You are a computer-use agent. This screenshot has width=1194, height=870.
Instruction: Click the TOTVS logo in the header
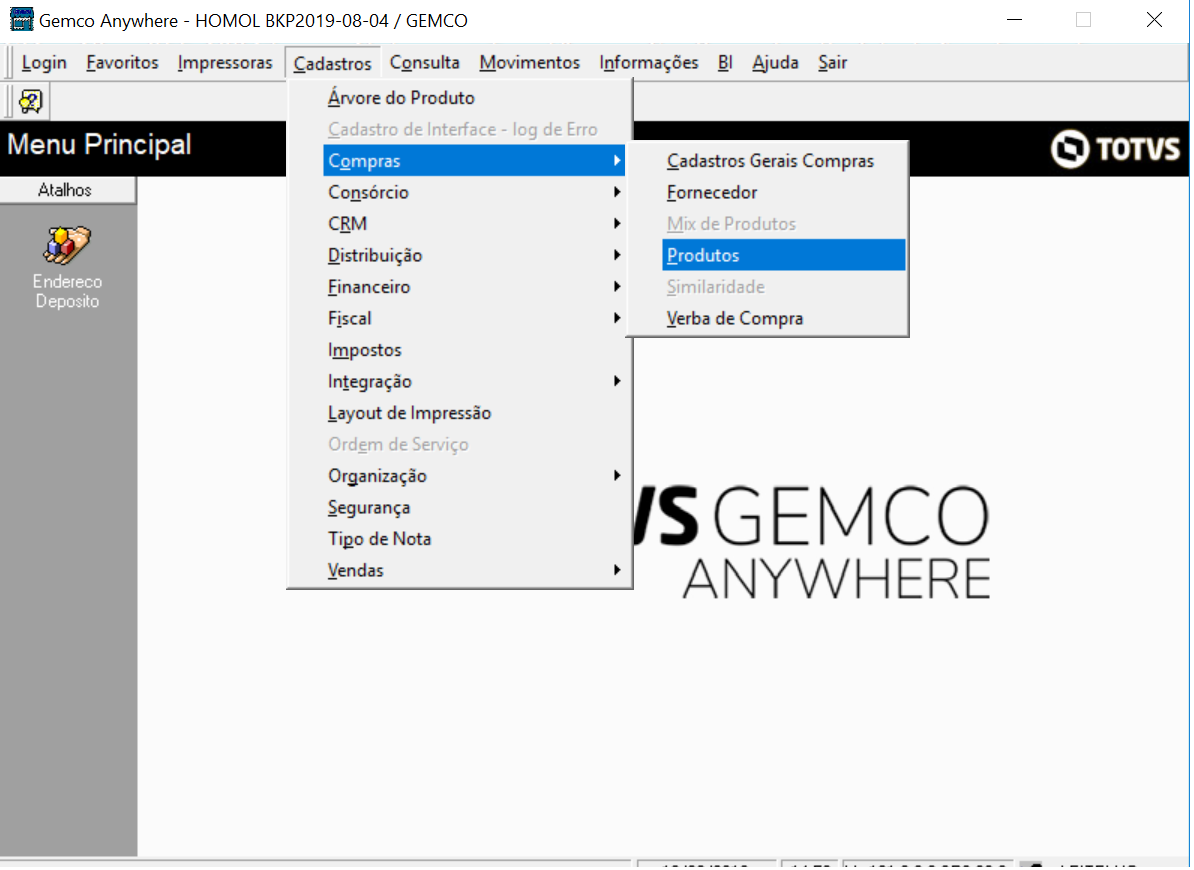(x=1115, y=148)
